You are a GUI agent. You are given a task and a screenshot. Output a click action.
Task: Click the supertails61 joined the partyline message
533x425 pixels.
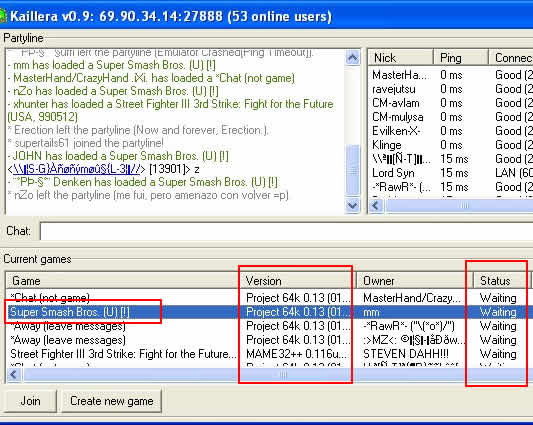pos(86,143)
